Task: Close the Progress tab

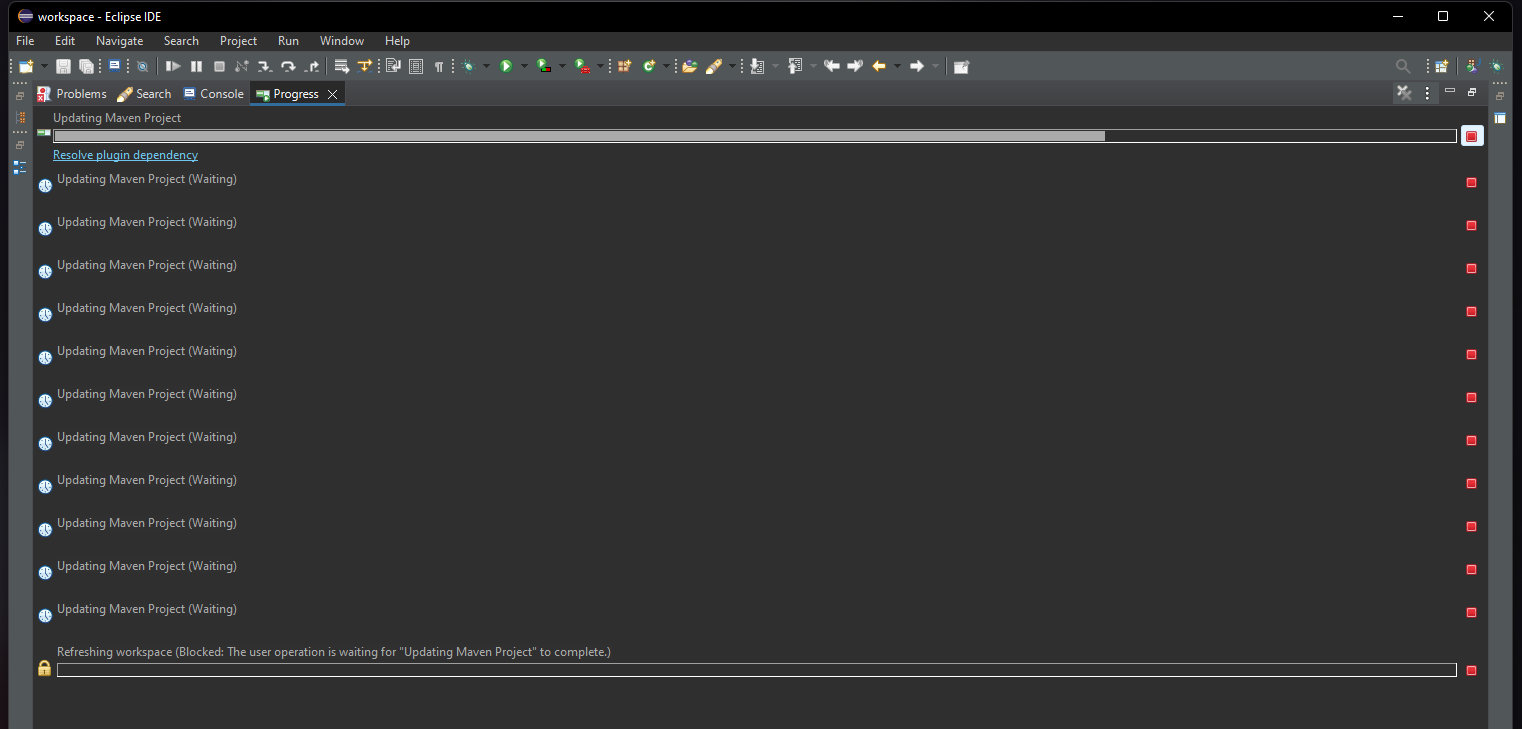Action: [x=333, y=94]
